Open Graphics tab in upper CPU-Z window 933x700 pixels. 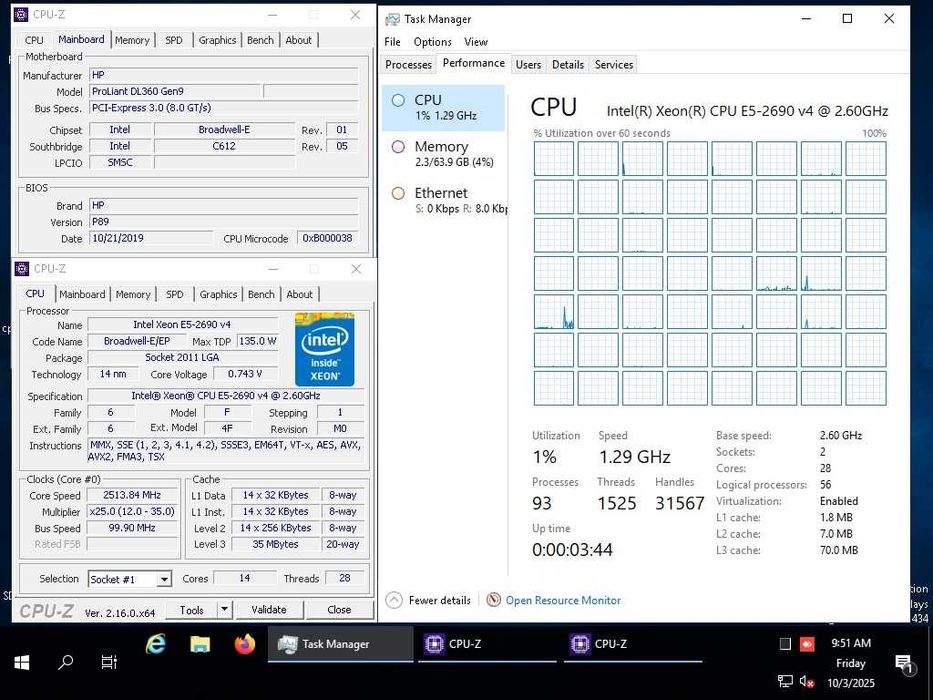click(x=217, y=40)
